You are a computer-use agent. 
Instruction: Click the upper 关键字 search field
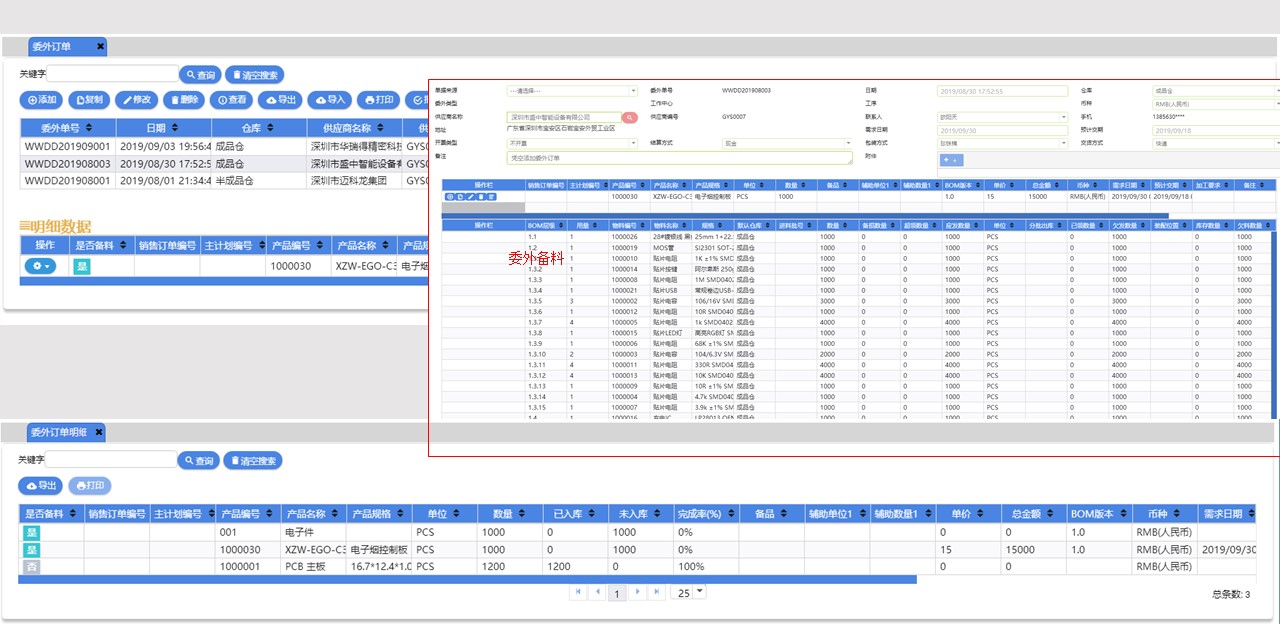(111, 74)
